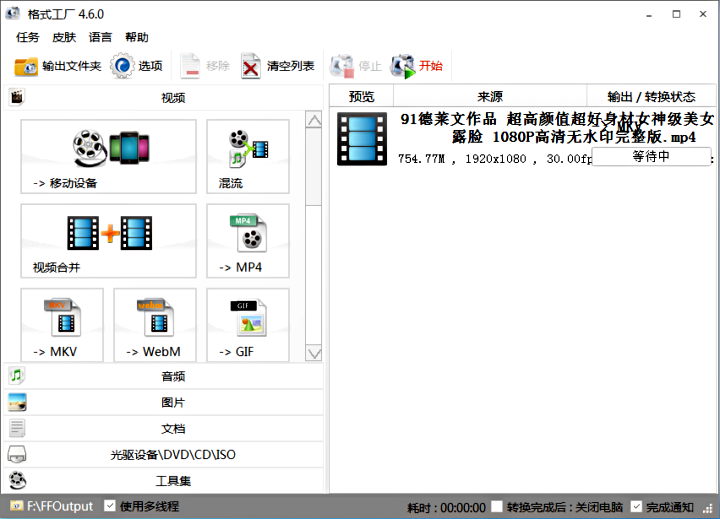
Task: Open the 皮肤 (skin) menu
Action: [63, 37]
